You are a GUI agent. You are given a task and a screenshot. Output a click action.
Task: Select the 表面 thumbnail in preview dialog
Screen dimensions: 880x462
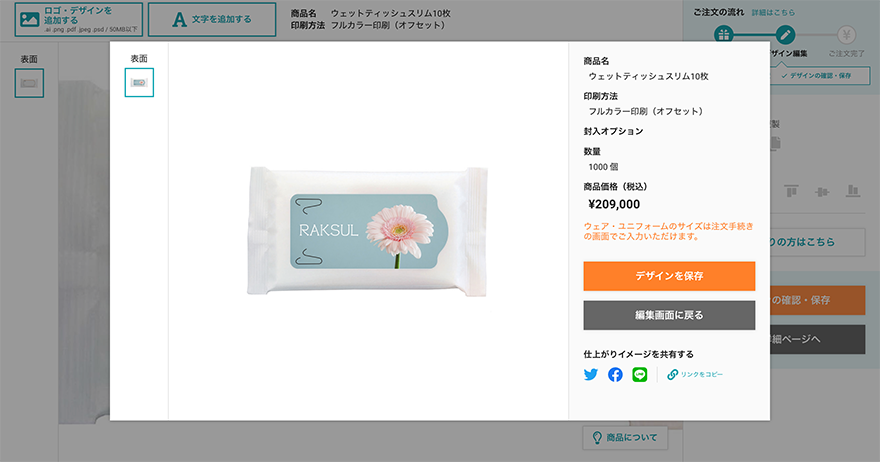coord(139,83)
